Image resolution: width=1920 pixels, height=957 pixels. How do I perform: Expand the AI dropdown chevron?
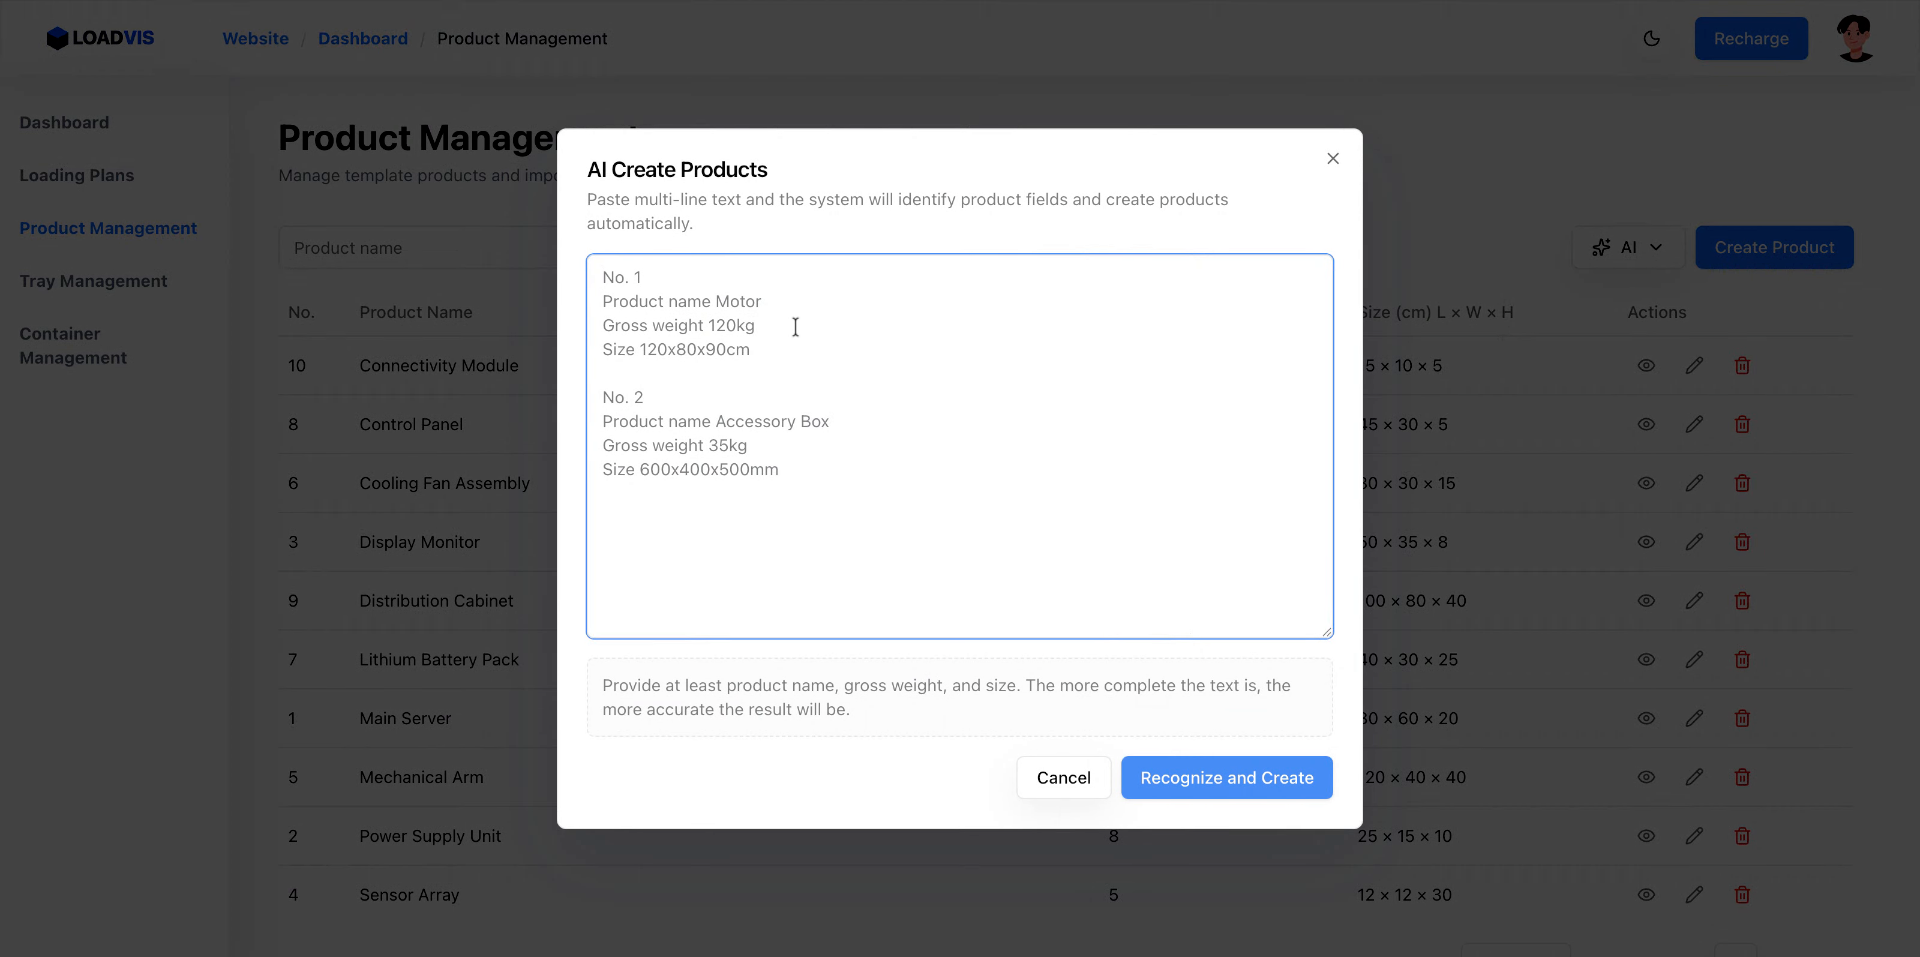point(1655,247)
